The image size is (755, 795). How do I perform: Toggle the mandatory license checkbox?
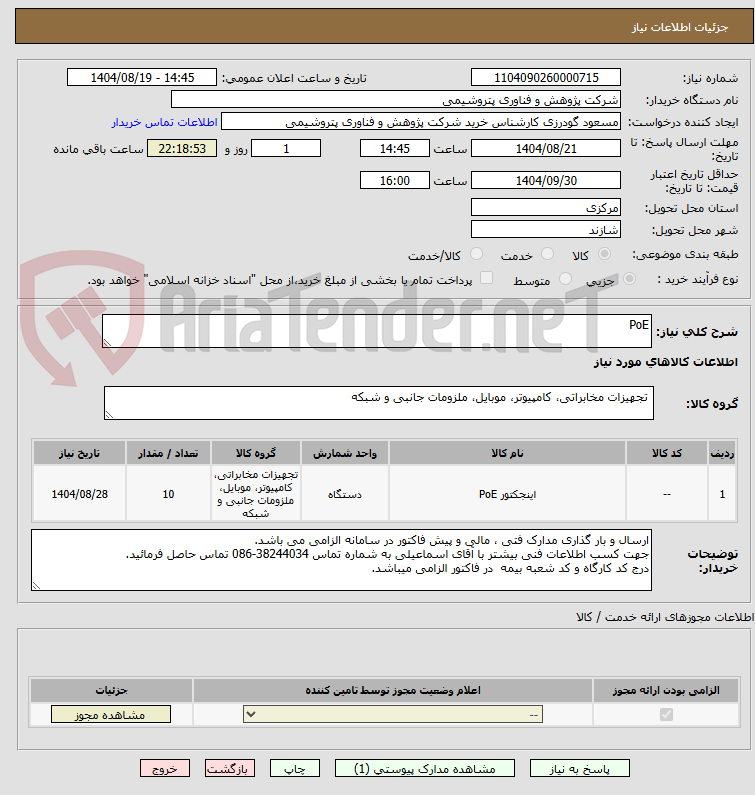click(x=666, y=714)
